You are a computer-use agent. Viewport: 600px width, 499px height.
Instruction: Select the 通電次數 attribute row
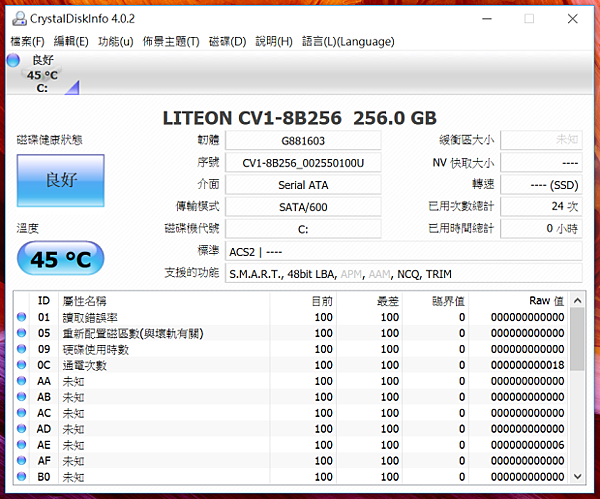[x=291, y=365]
